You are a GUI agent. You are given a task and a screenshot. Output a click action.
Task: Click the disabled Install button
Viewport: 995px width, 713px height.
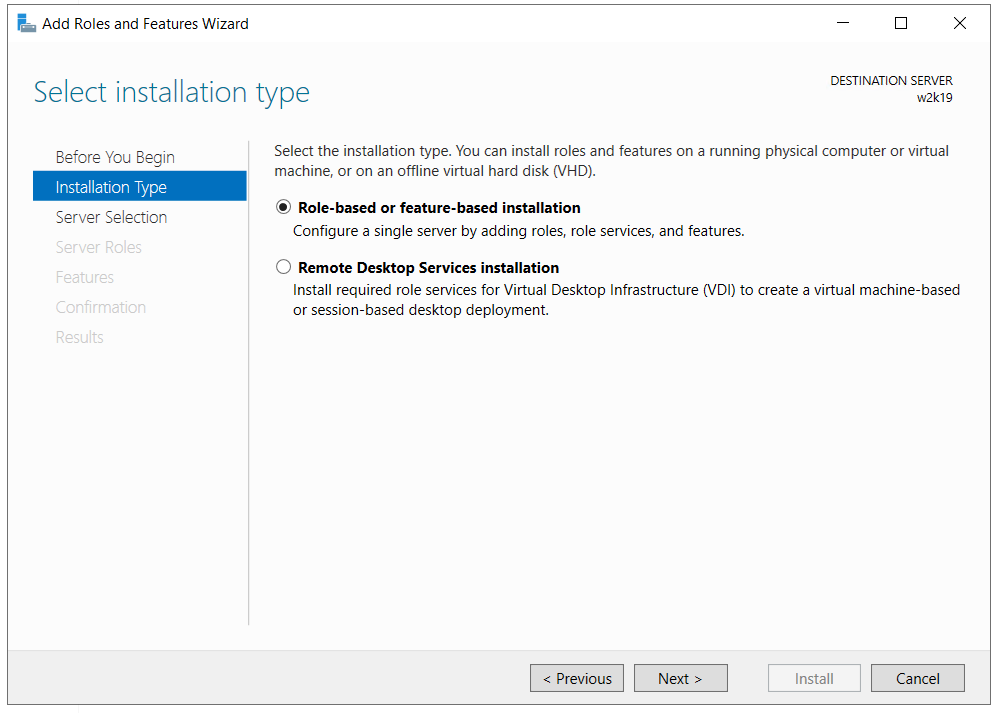tap(814, 678)
